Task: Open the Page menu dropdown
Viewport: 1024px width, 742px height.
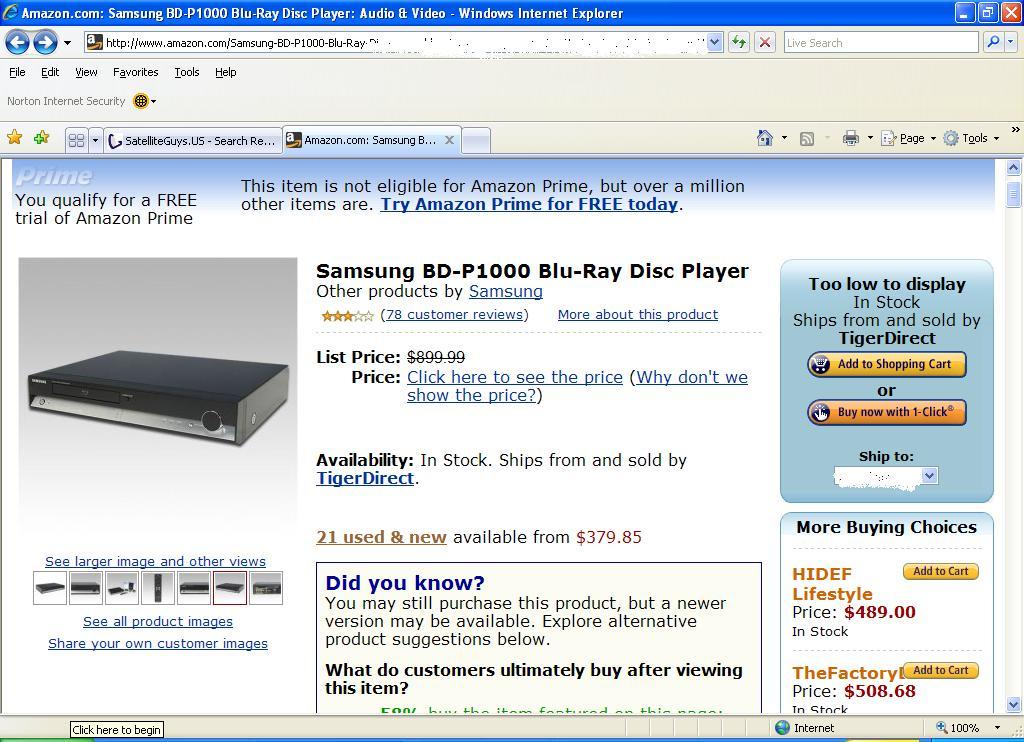Action: 910,138
